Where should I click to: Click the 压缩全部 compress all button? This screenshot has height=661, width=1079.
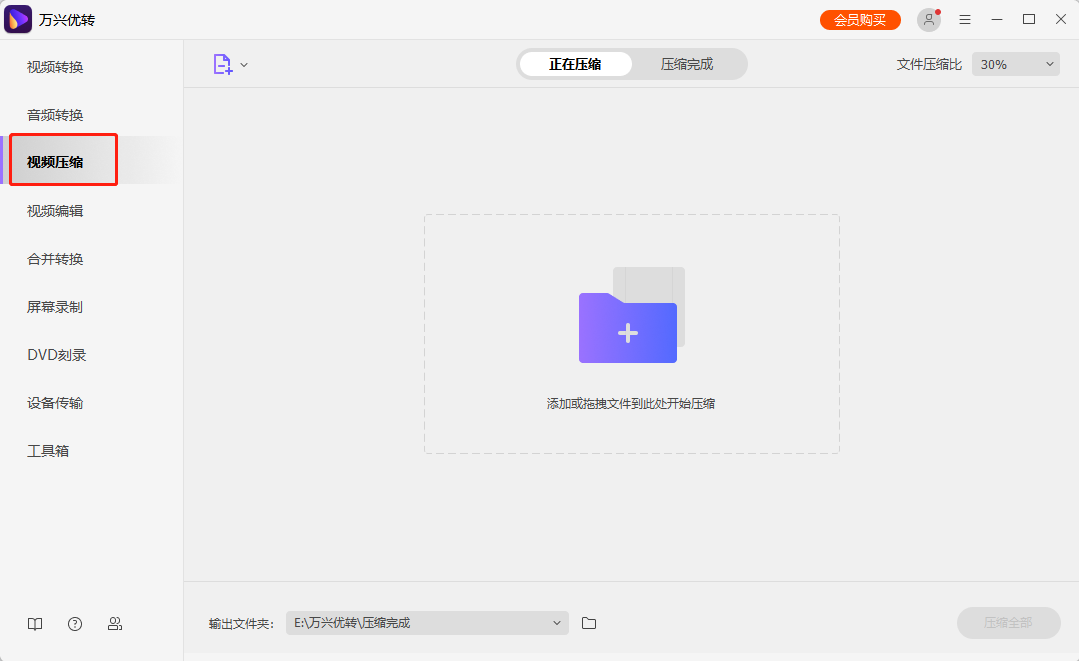click(1008, 622)
